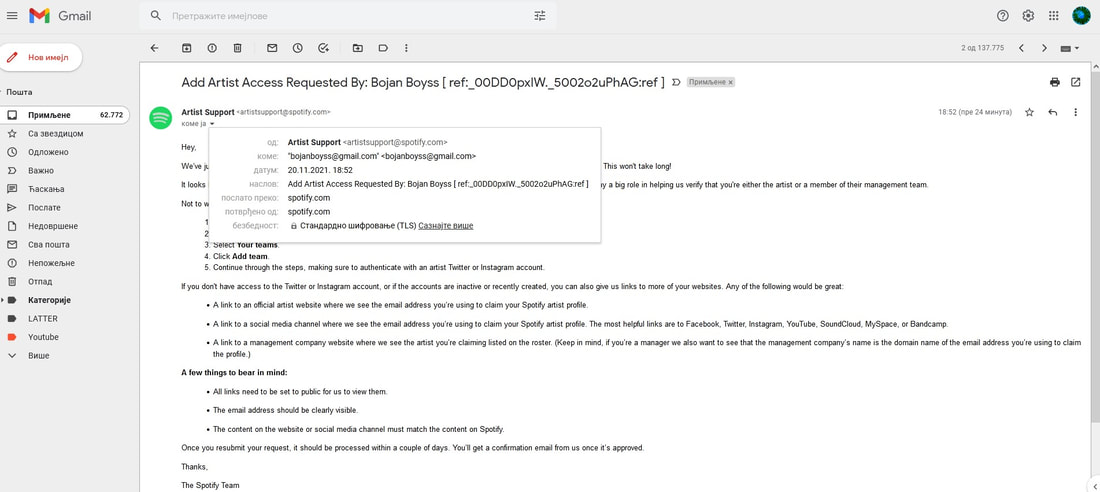Screen dimensions: 1100x492
Task: Click sender name Artist Support
Action: coord(208,112)
